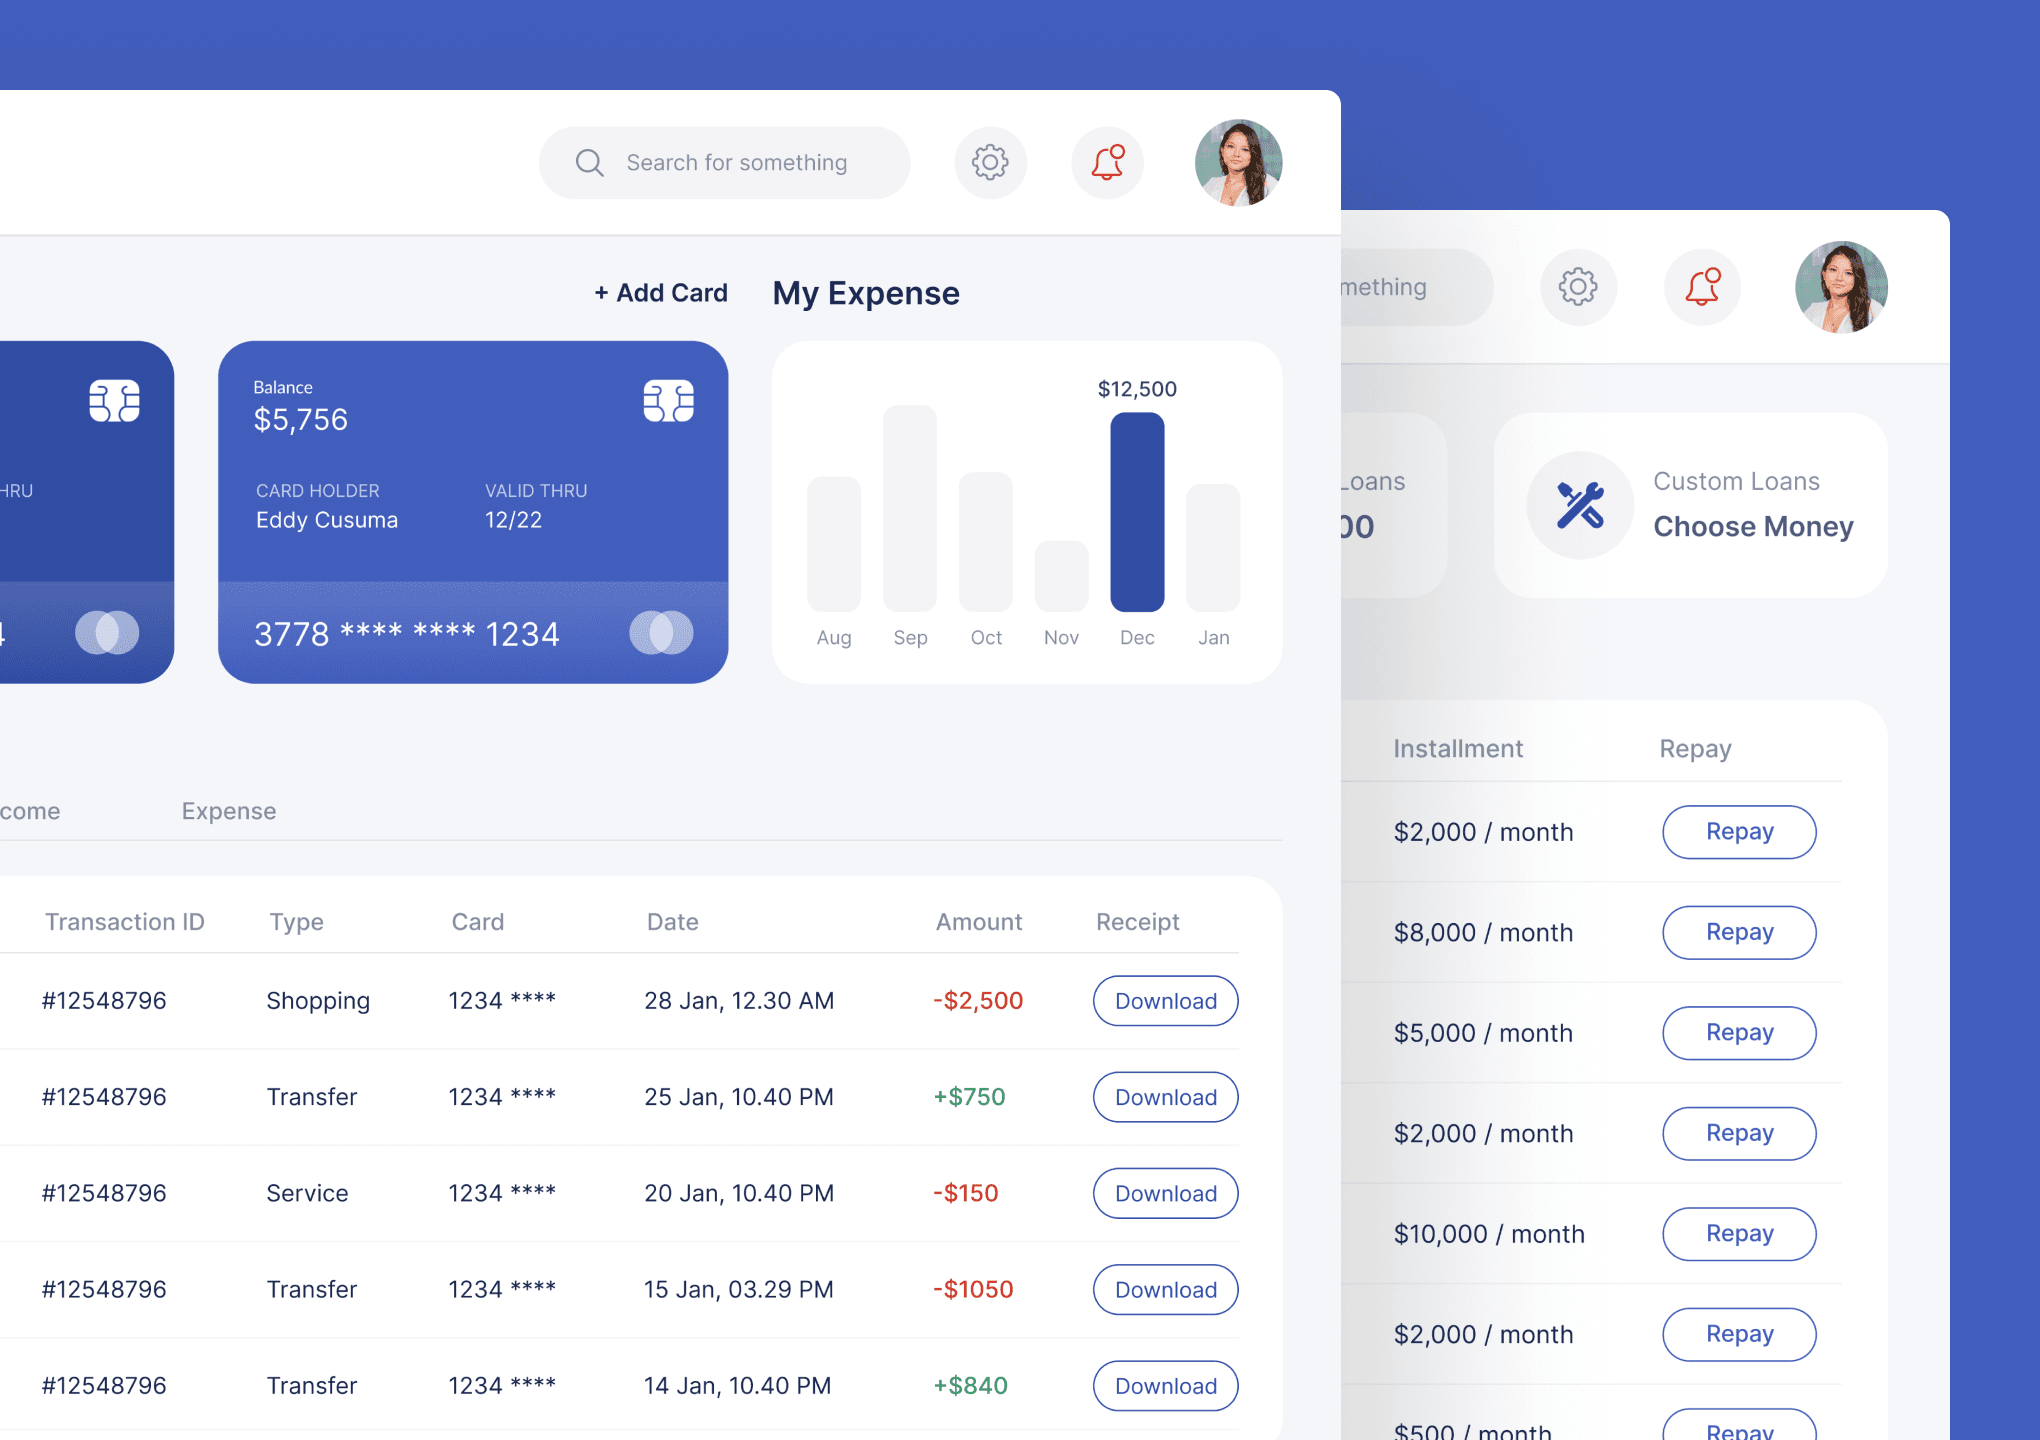Repay the loan below $10,000 / month
Screen dimensions: 2040x1440
click(x=1739, y=1334)
